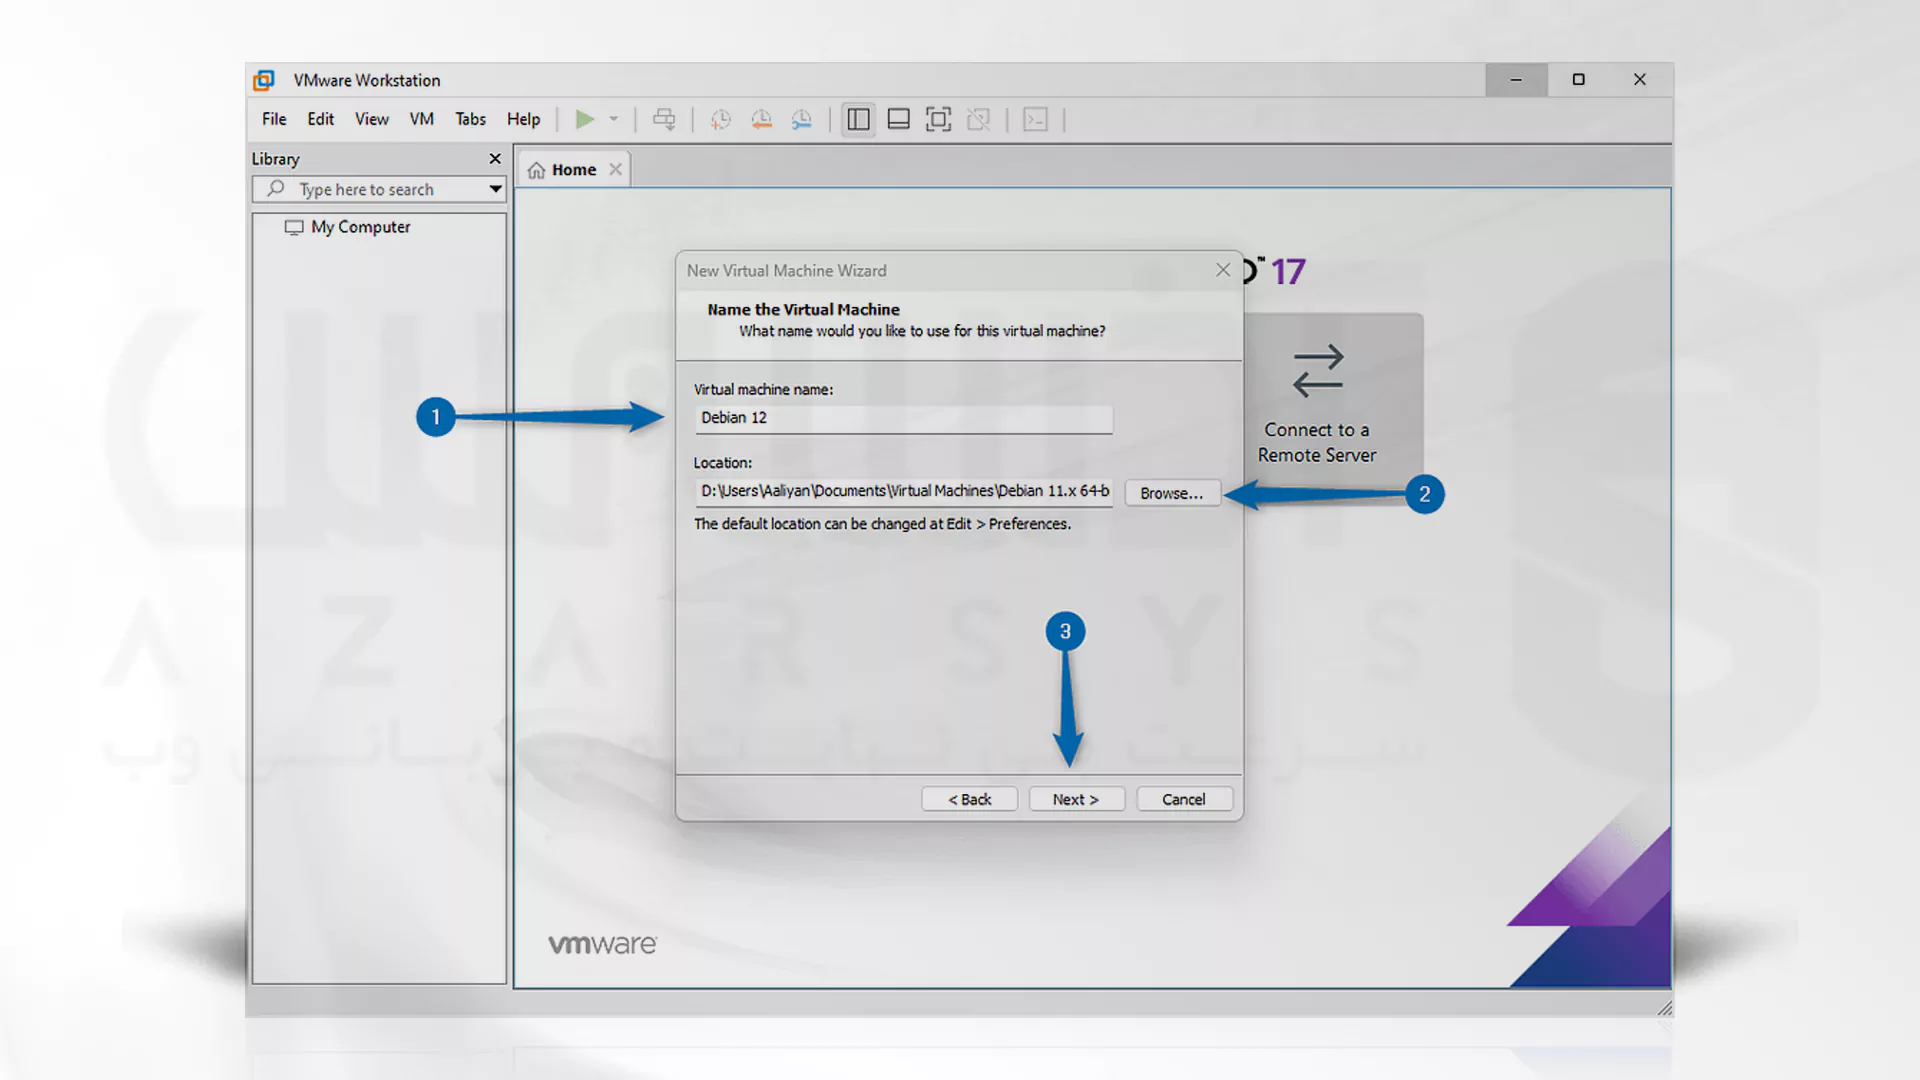Click the Enter Full Screen icon
The height and width of the screenshot is (1080, 1920).
(x=938, y=120)
